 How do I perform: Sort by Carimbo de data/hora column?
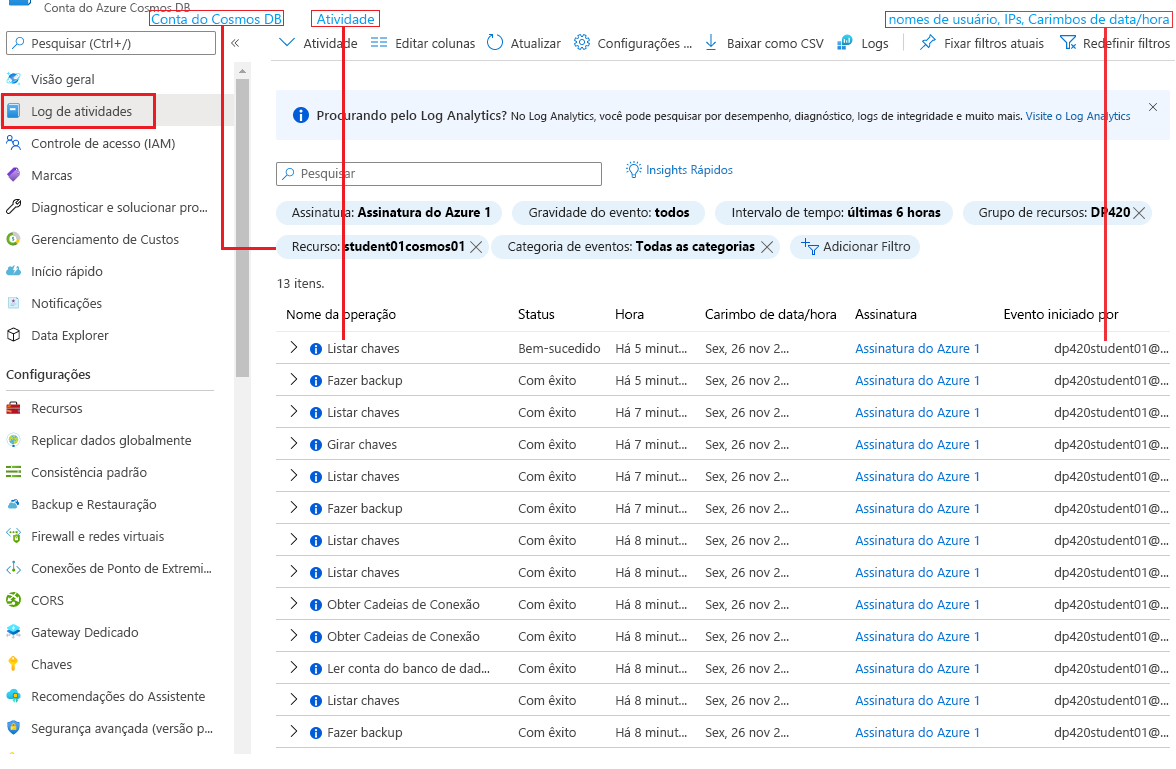pyautogui.click(x=770, y=314)
